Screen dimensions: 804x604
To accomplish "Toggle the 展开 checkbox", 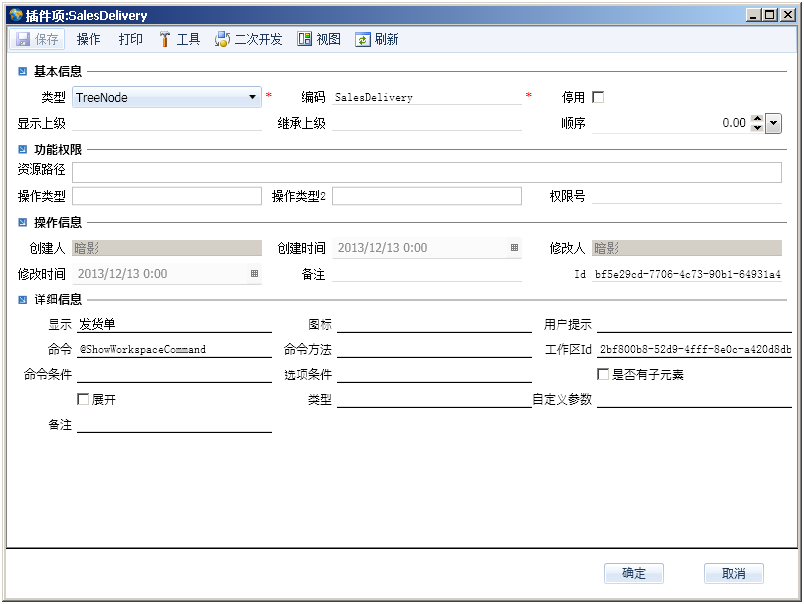I will [83, 399].
